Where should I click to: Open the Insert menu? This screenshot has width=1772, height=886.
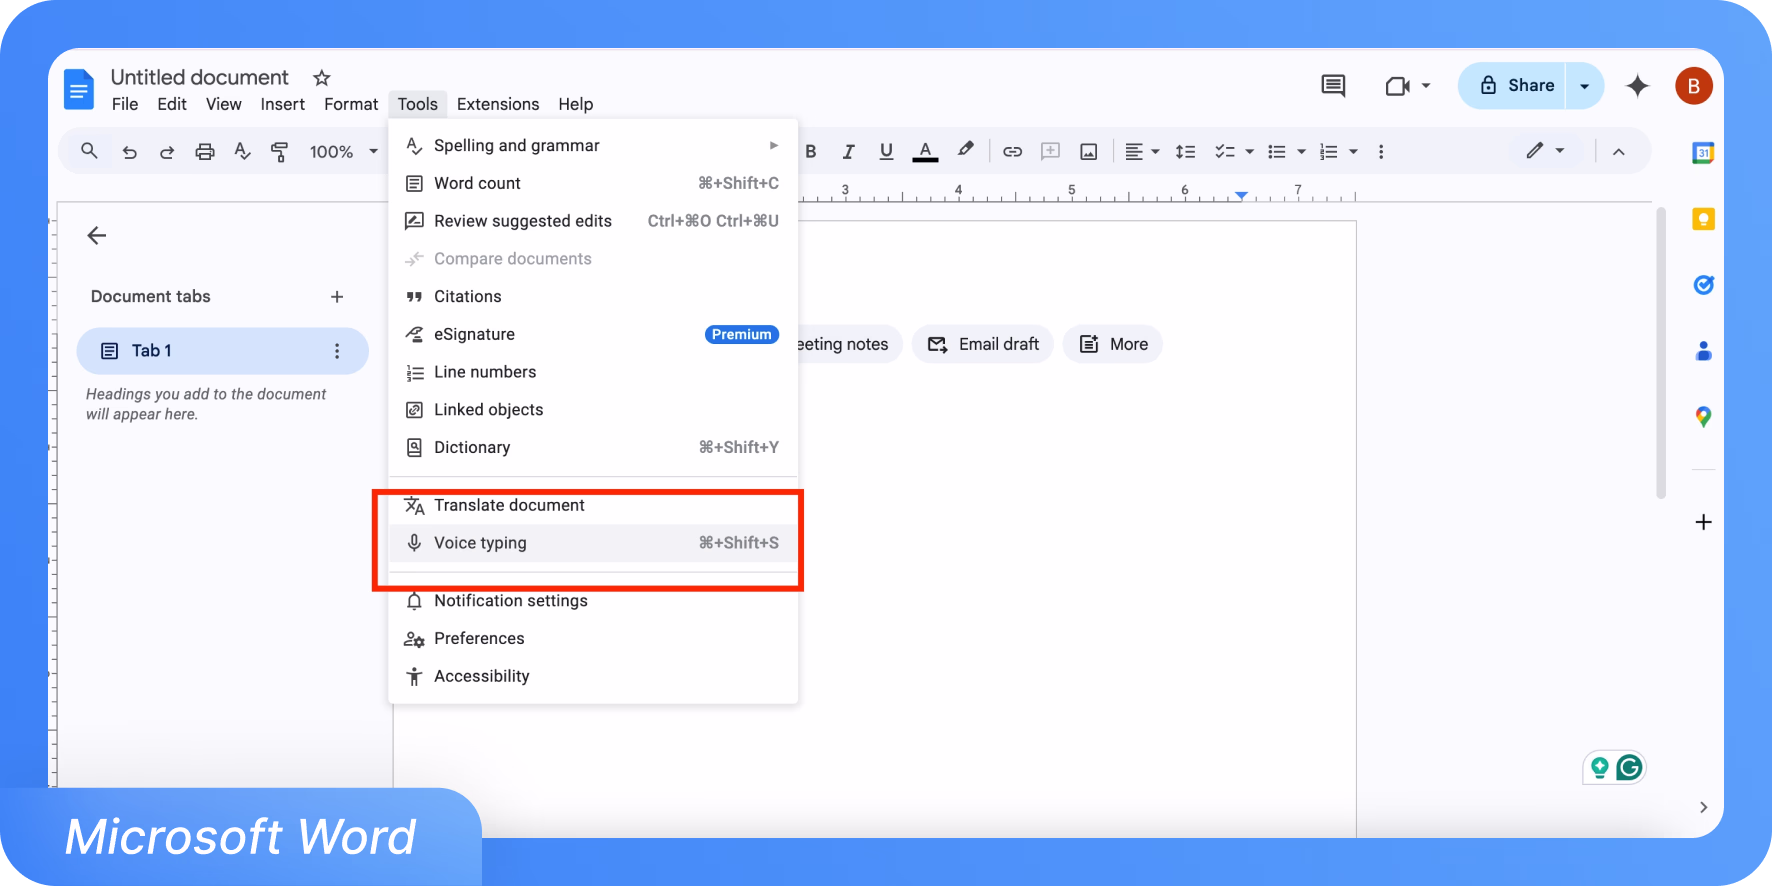point(283,104)
